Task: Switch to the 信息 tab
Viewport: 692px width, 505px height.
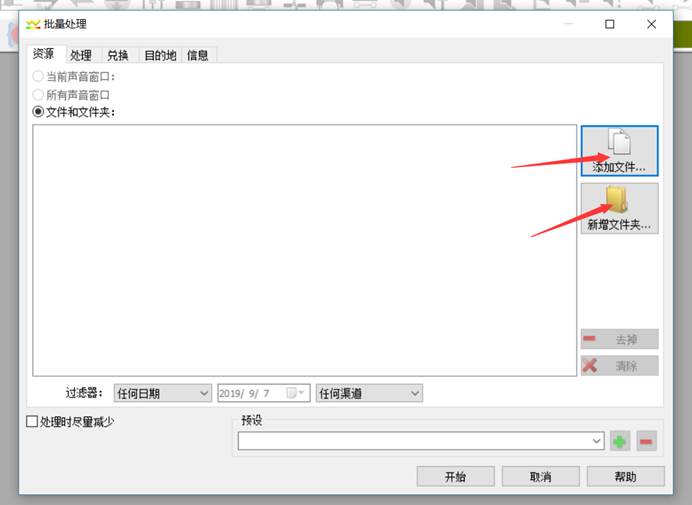Action: (198, 55)
